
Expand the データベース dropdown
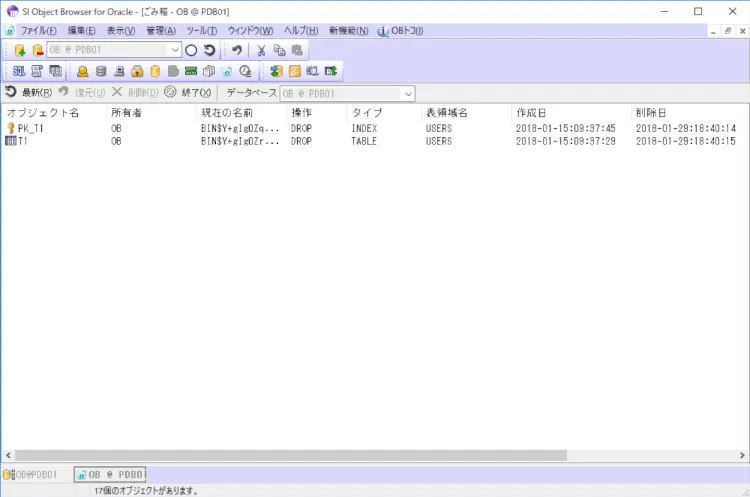click(x=408, y=94)
